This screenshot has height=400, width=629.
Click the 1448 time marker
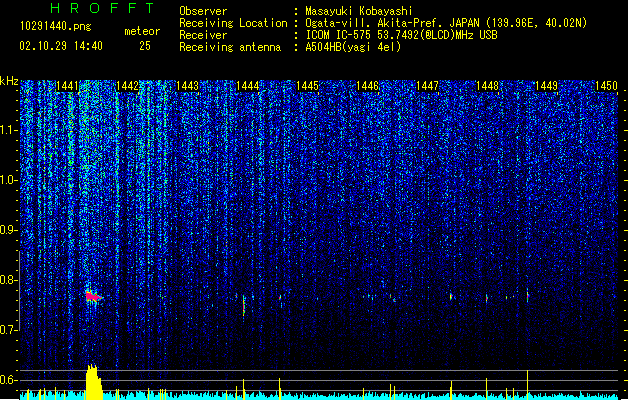(487, 86)
